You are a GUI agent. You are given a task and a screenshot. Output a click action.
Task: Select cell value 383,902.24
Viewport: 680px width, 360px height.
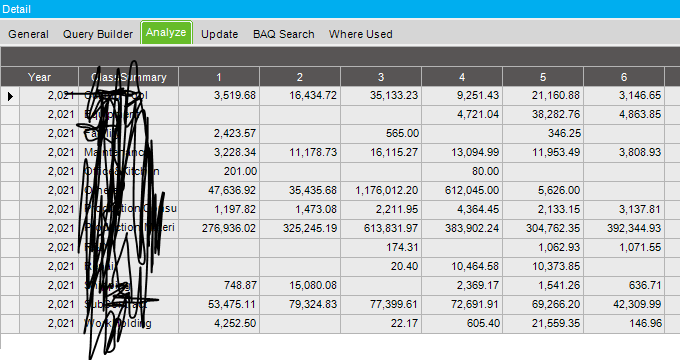pyautogui.click(x=462, y=229)
